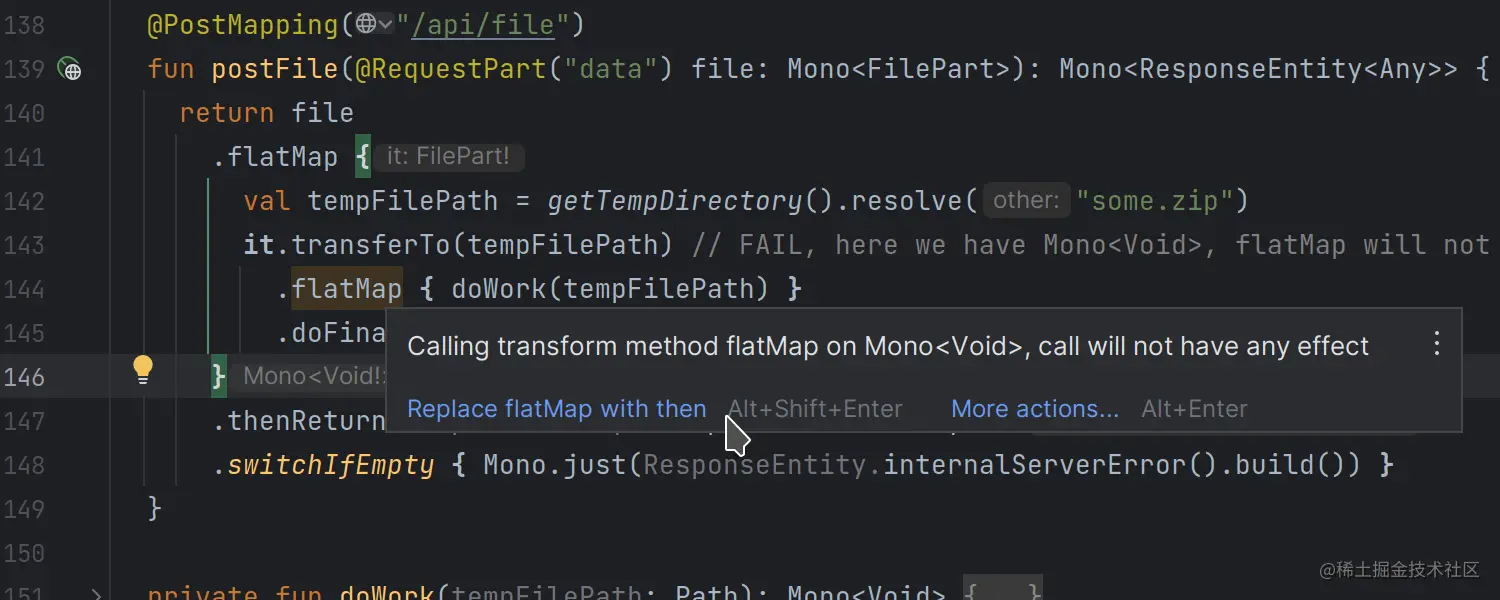1500x600 pixels.
Task: Click the popup inspection message text
Action: [x=888, y=346]
